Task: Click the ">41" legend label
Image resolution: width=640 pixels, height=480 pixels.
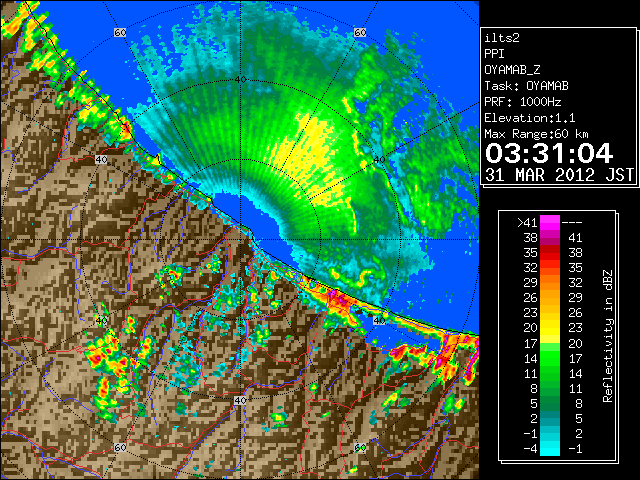Action: coord(527,223)
